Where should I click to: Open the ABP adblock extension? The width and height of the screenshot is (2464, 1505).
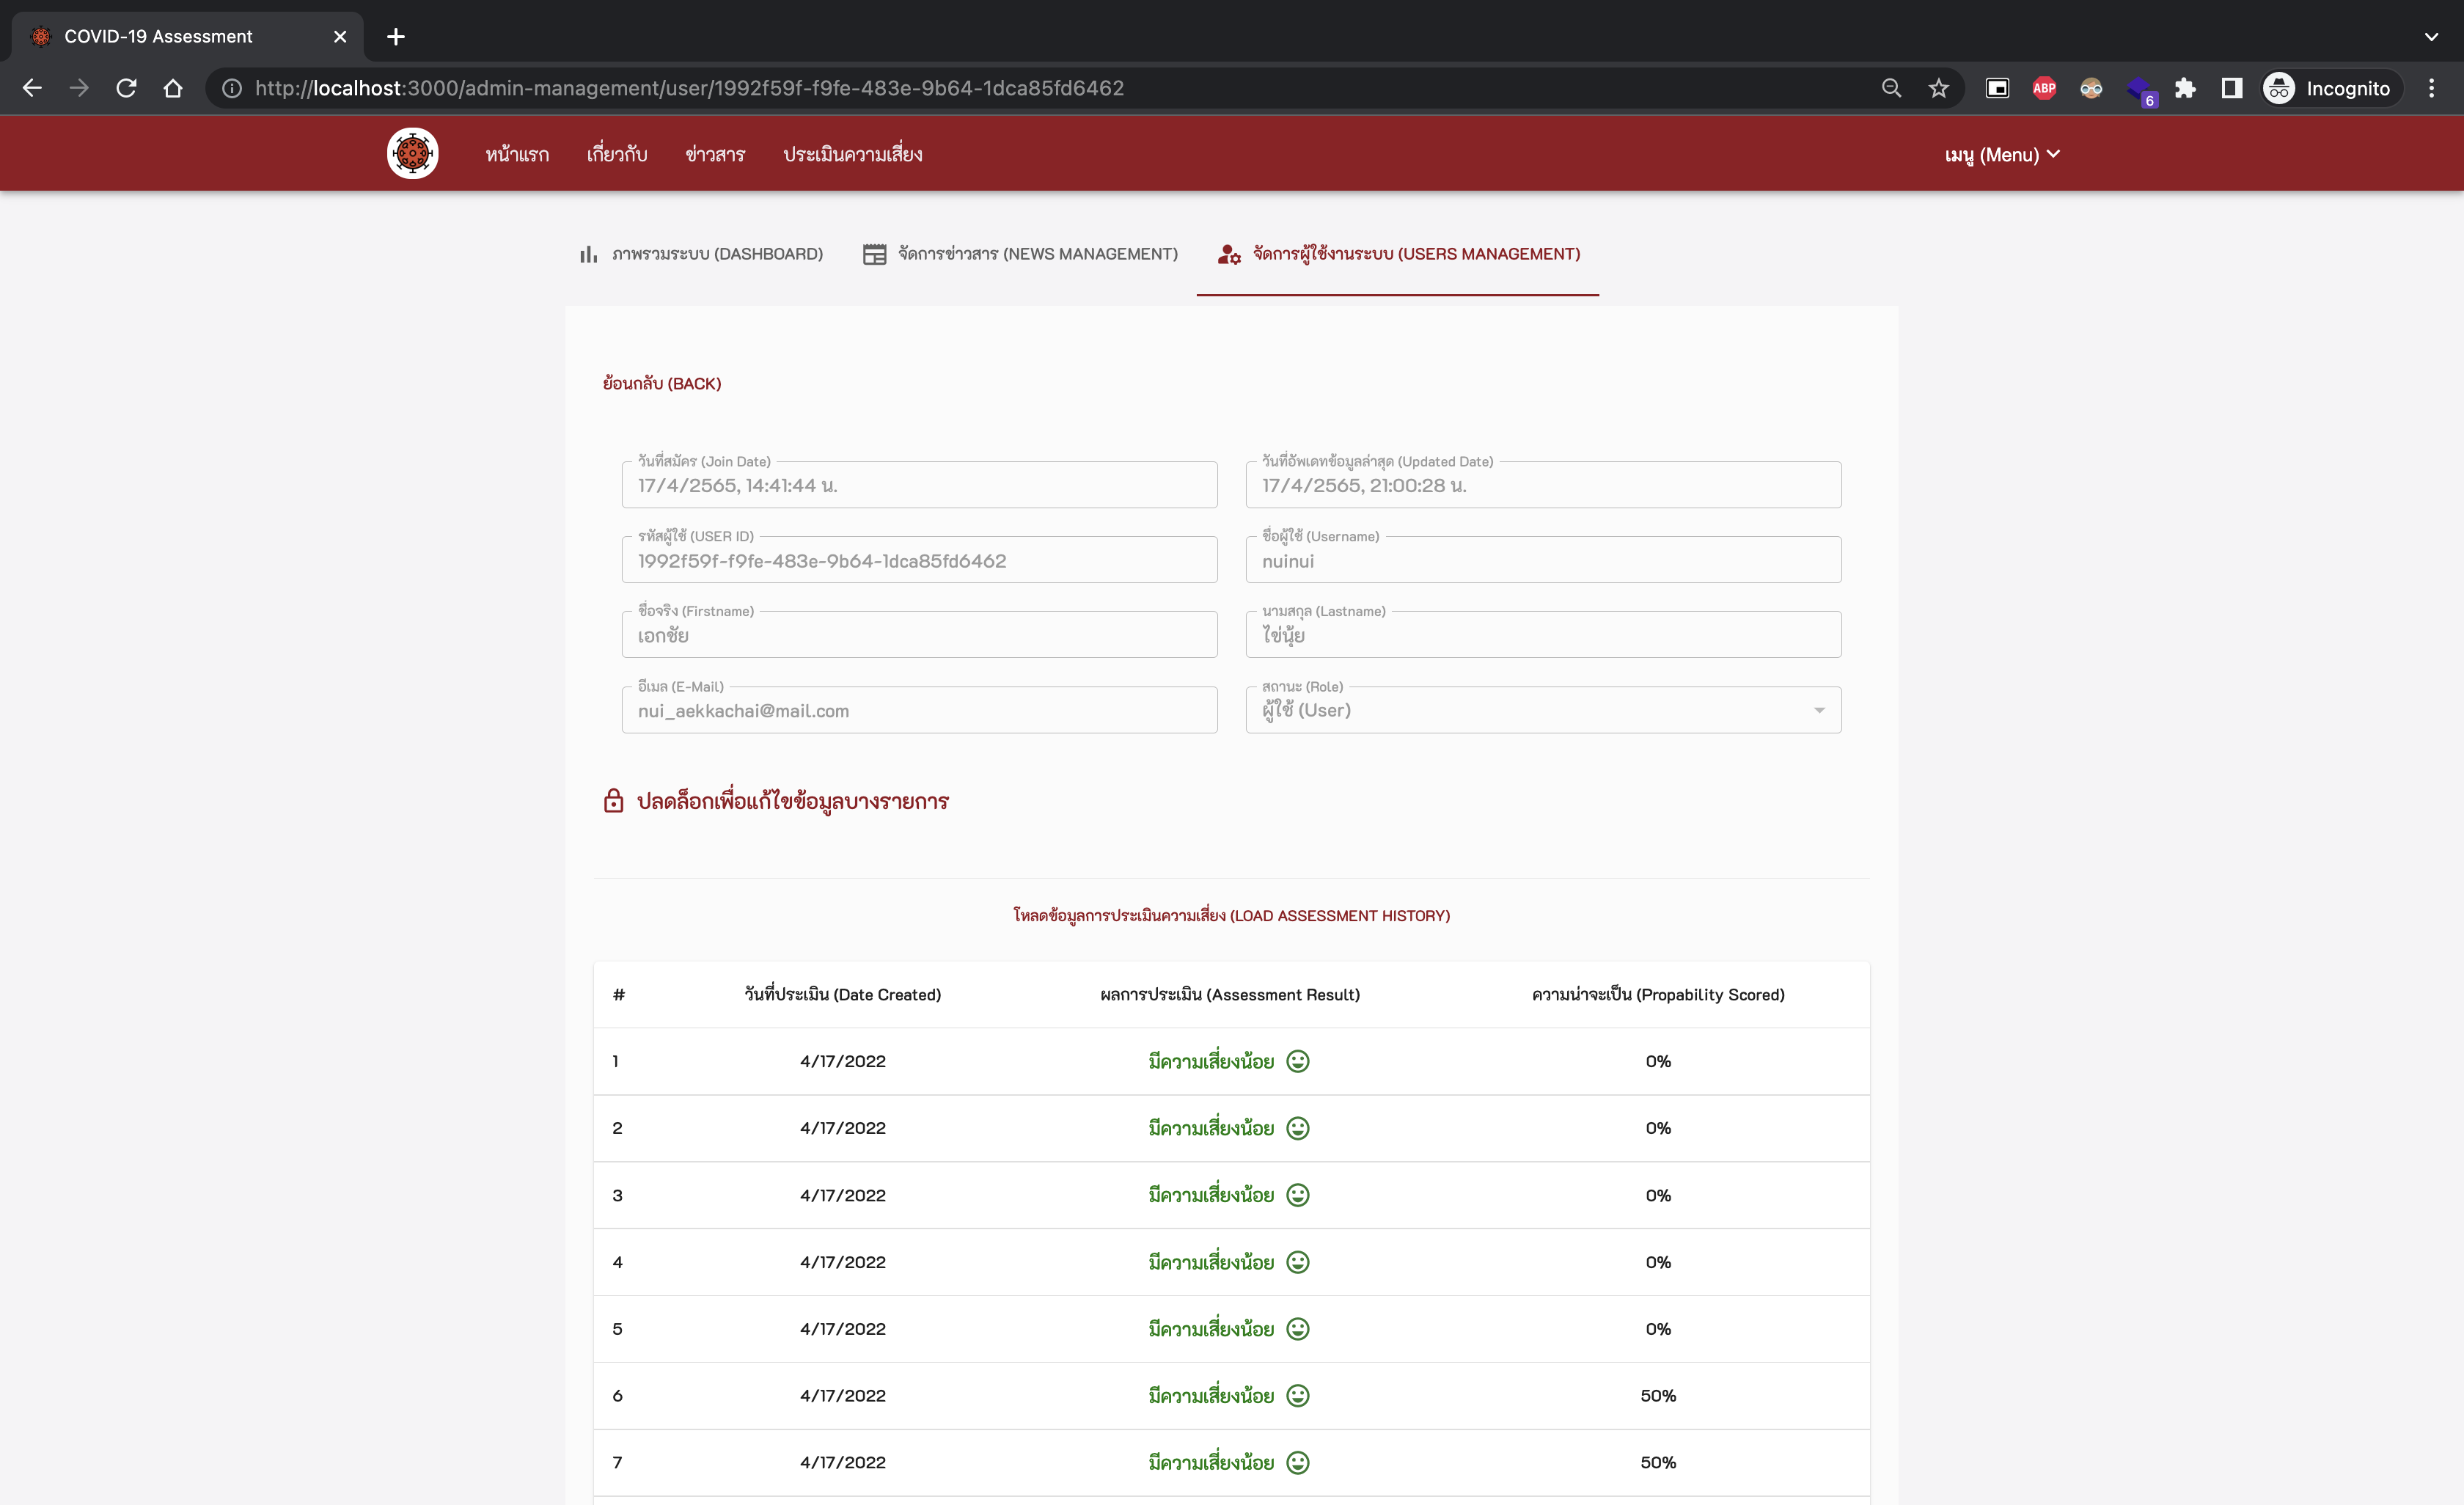pos(2044,88)
